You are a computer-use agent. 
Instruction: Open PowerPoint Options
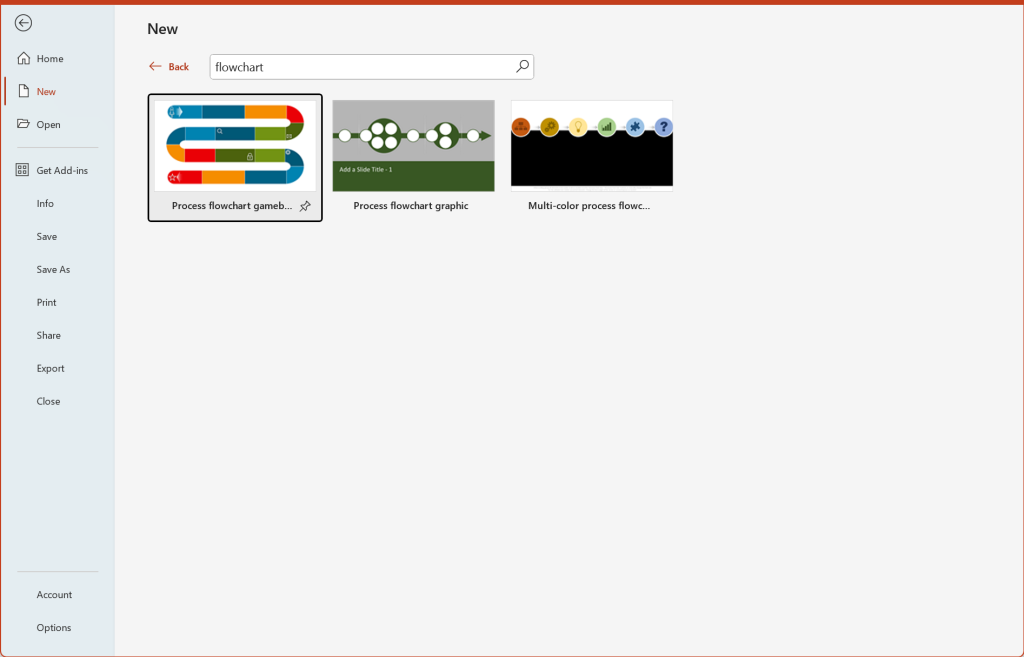click(x=57, y=628)
